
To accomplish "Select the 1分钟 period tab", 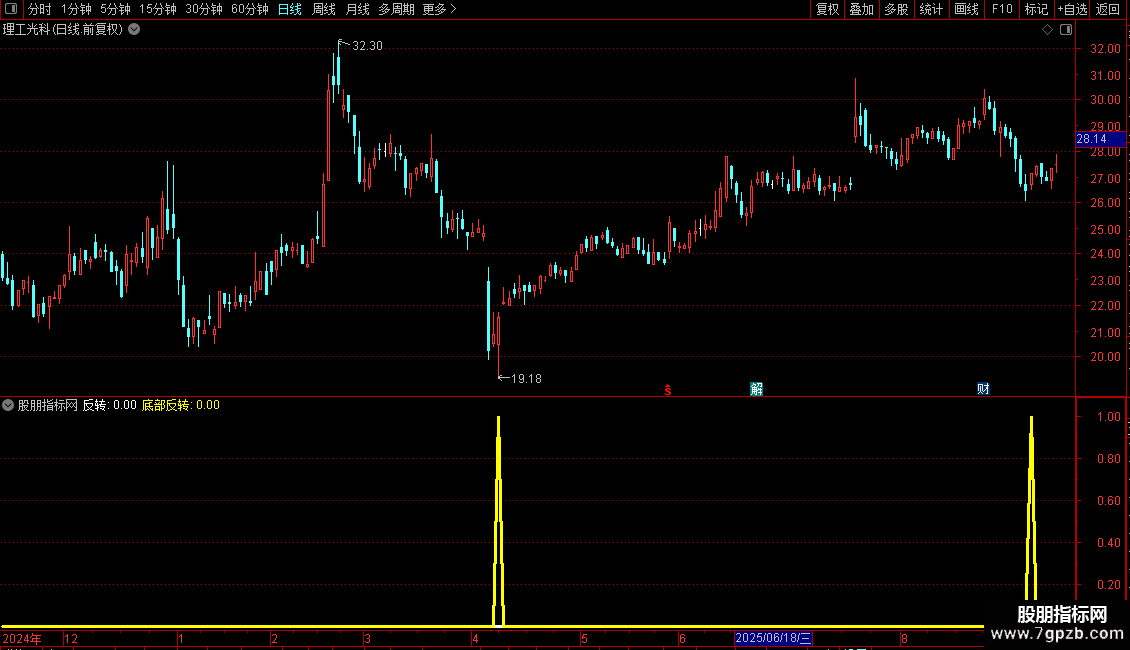I will coord(76,9).
